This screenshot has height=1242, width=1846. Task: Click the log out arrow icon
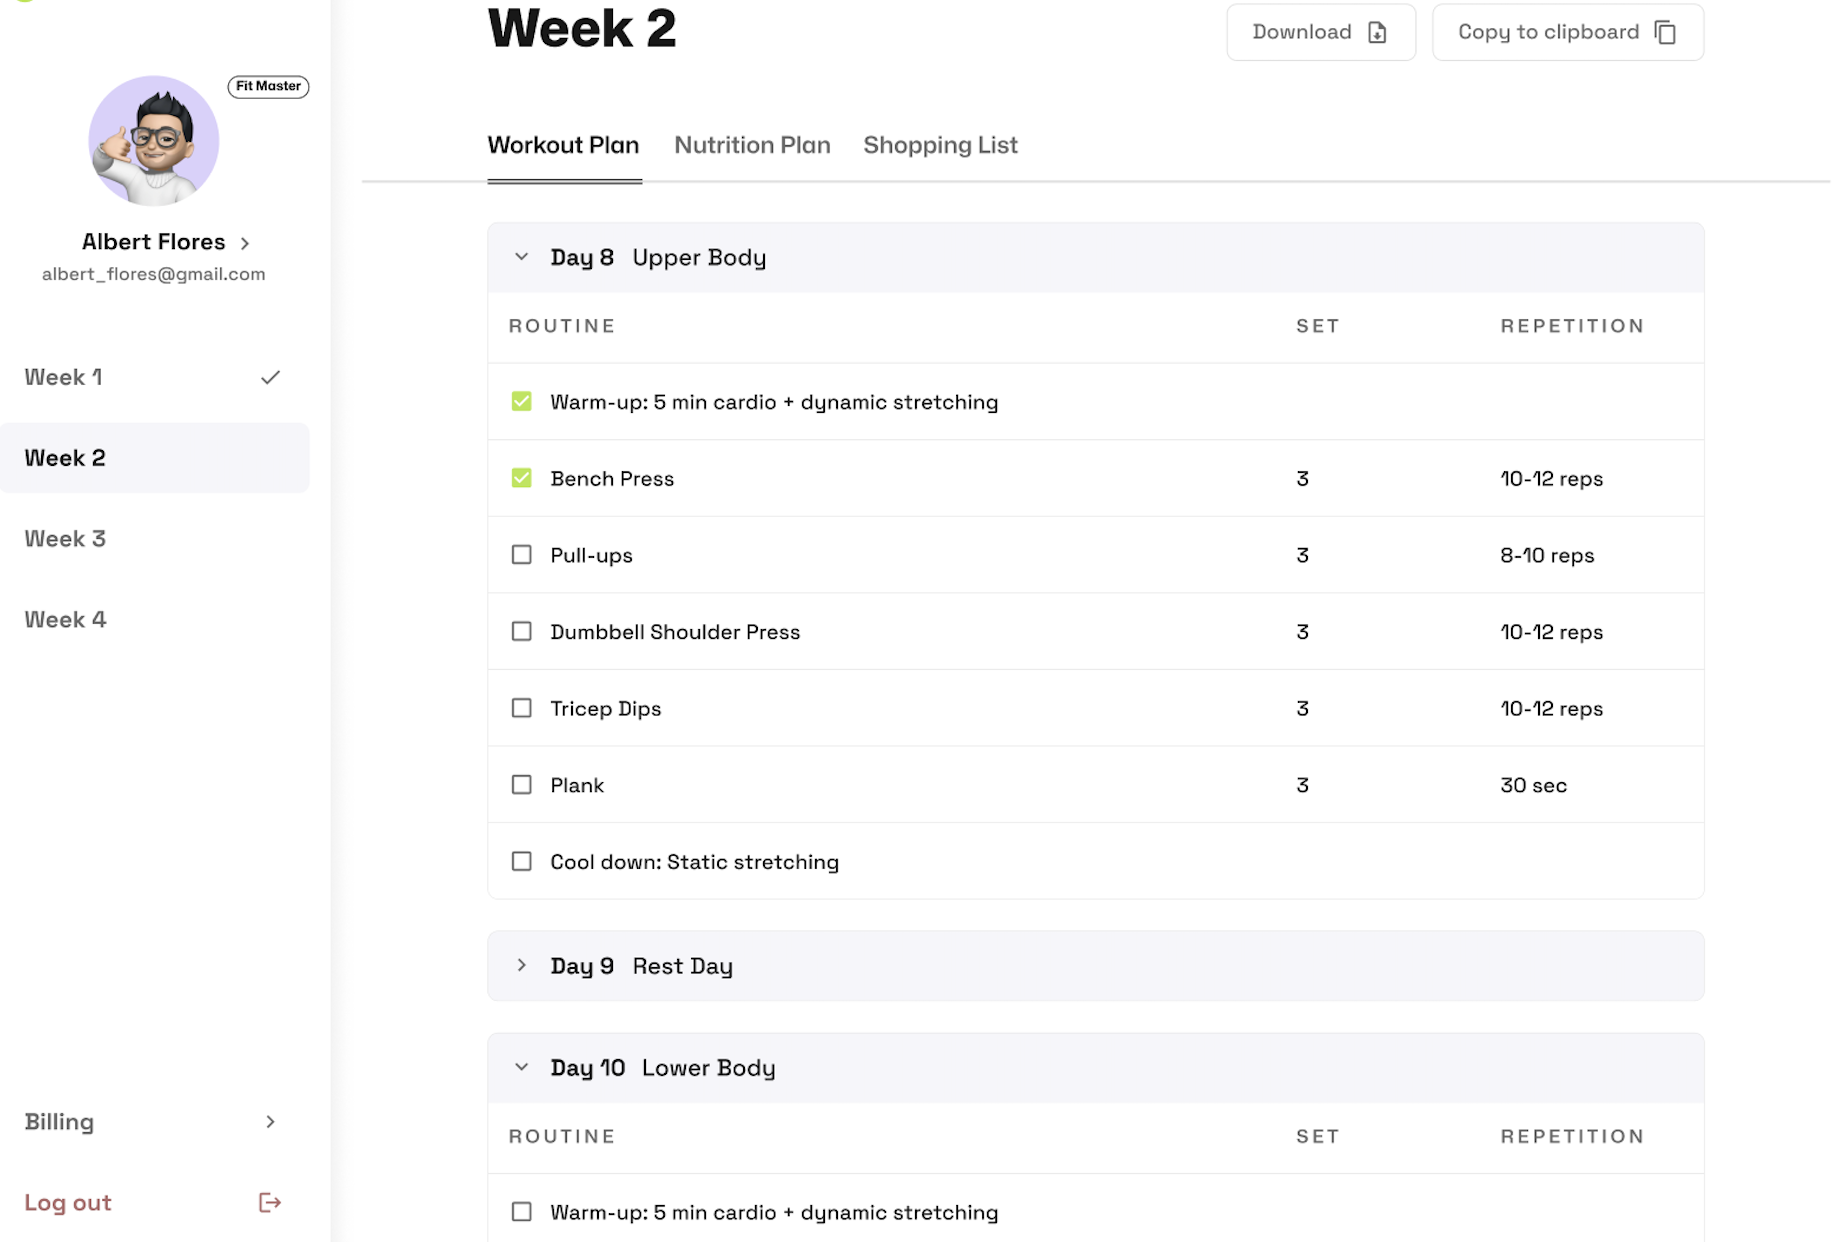coord(270,1202)
